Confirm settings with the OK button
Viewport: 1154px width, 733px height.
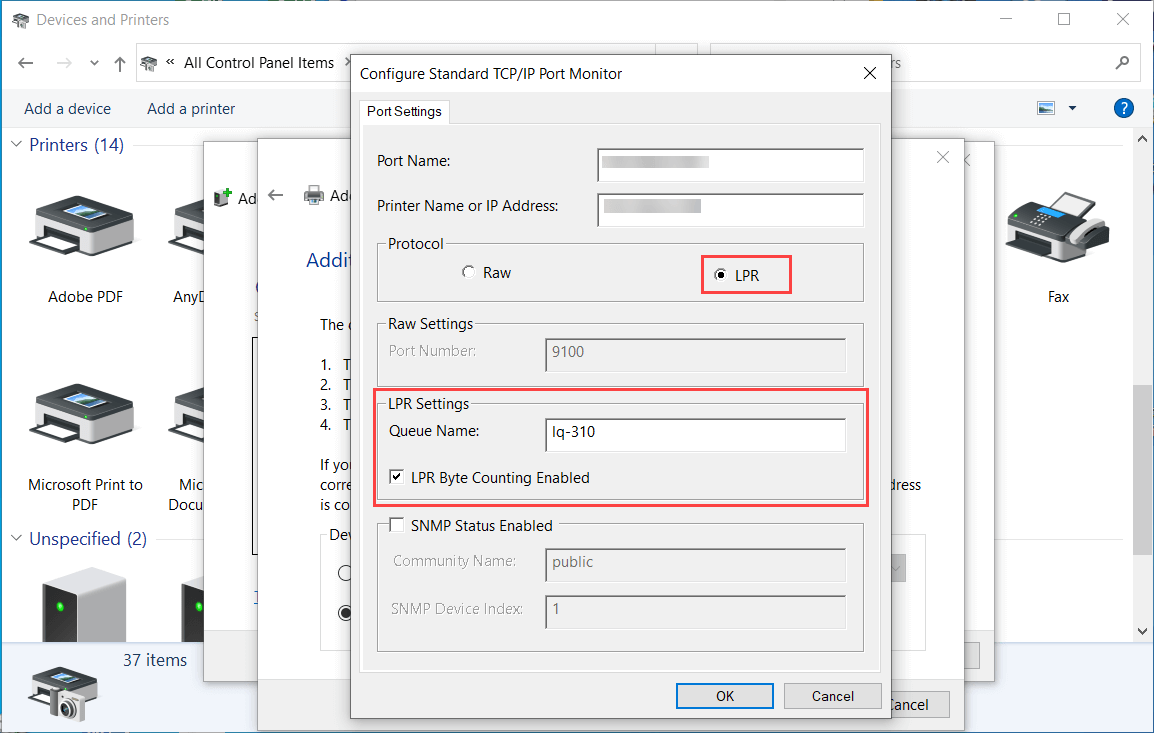pos(724,695)
